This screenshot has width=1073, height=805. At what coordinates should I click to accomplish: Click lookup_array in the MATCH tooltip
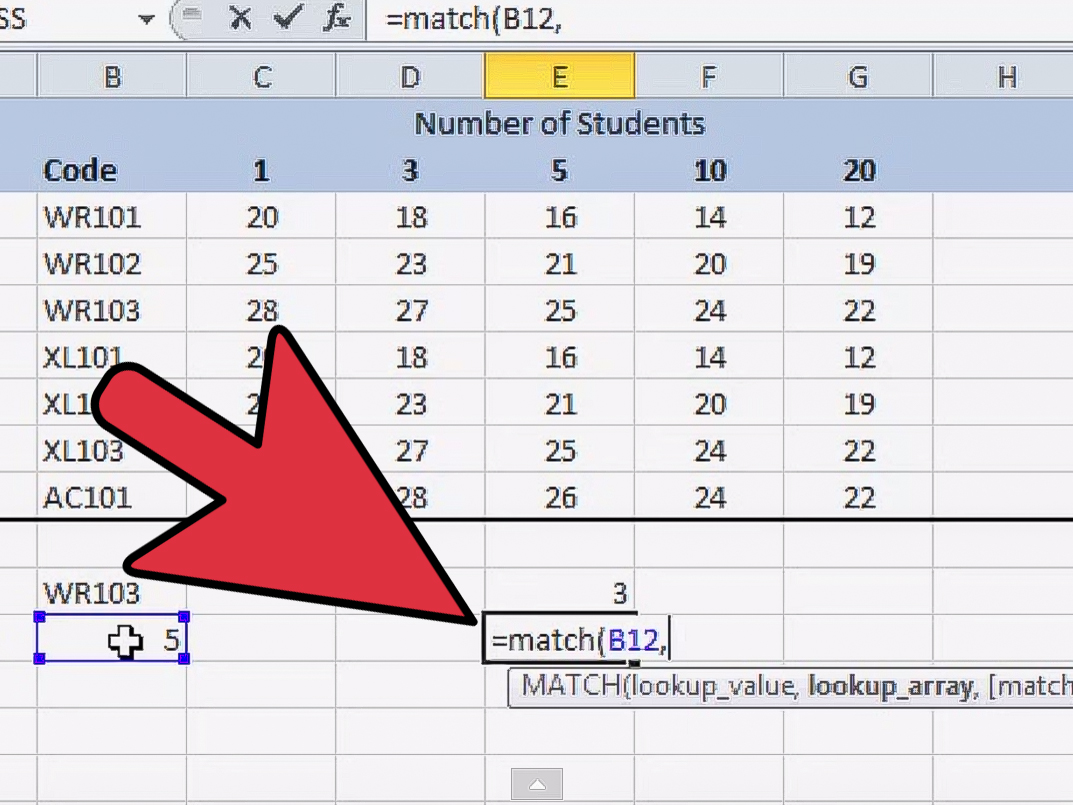coord(892,687)
